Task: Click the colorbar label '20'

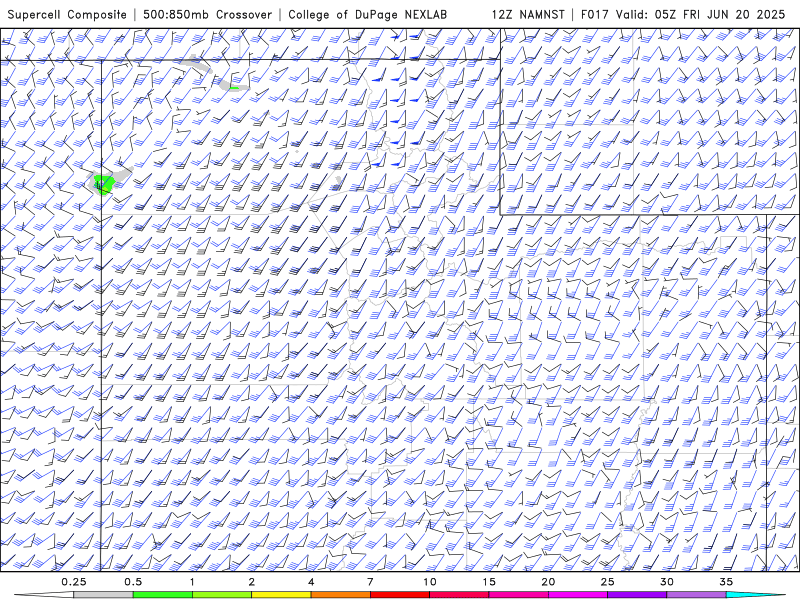Action: coord(548,582)
